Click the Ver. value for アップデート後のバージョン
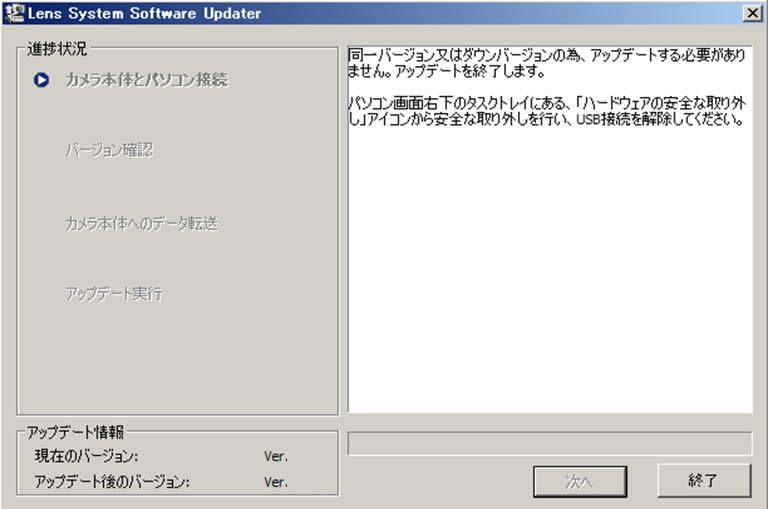Viewport: 768px width, 509px height. [x=276, y=481]
